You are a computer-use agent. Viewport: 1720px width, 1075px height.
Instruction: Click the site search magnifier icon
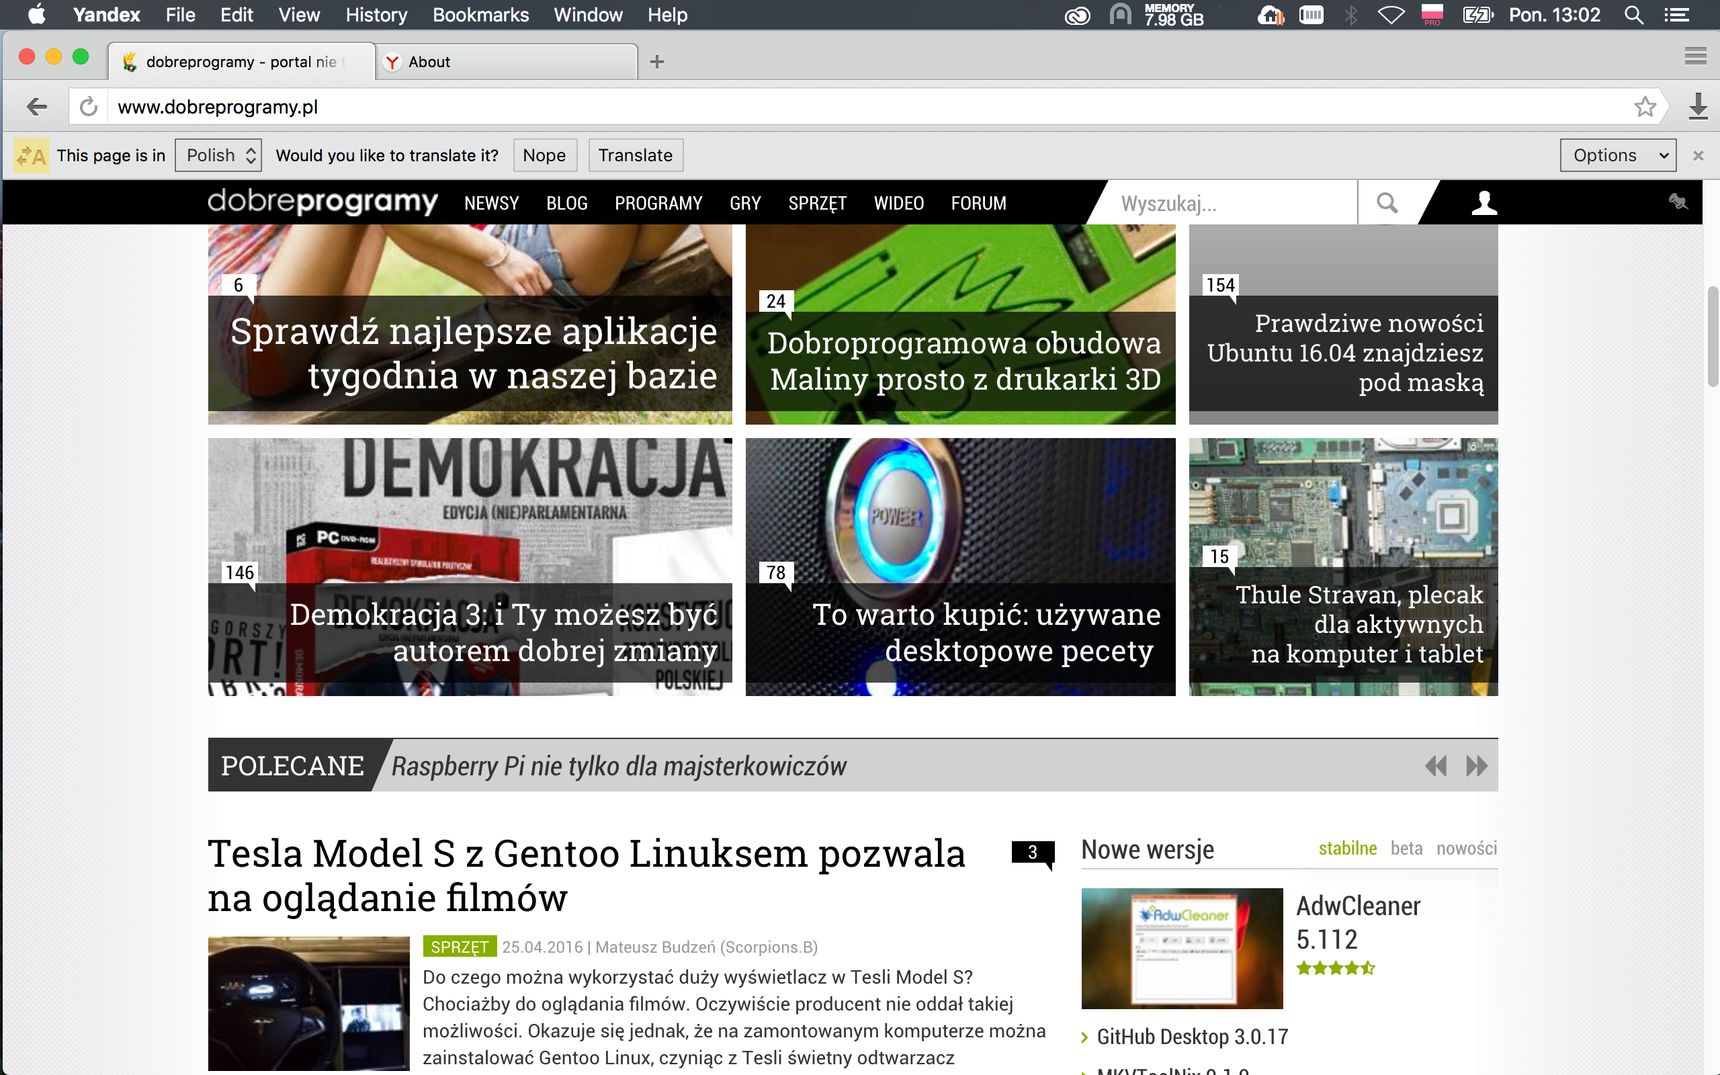[x=1387, y=203]
